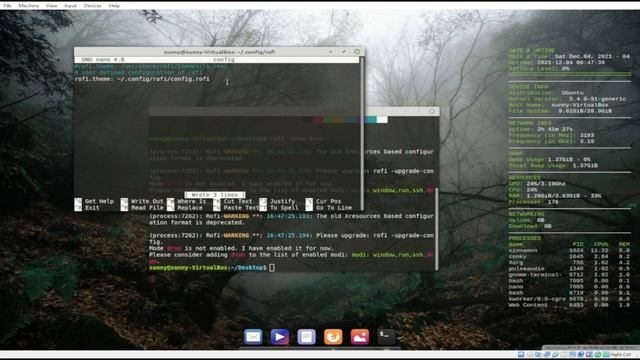Click the sunny@sunny-VirtualBox Desktop shell prompt
The height and width of the screenshot is (360, 640).
tap(208, 268)
